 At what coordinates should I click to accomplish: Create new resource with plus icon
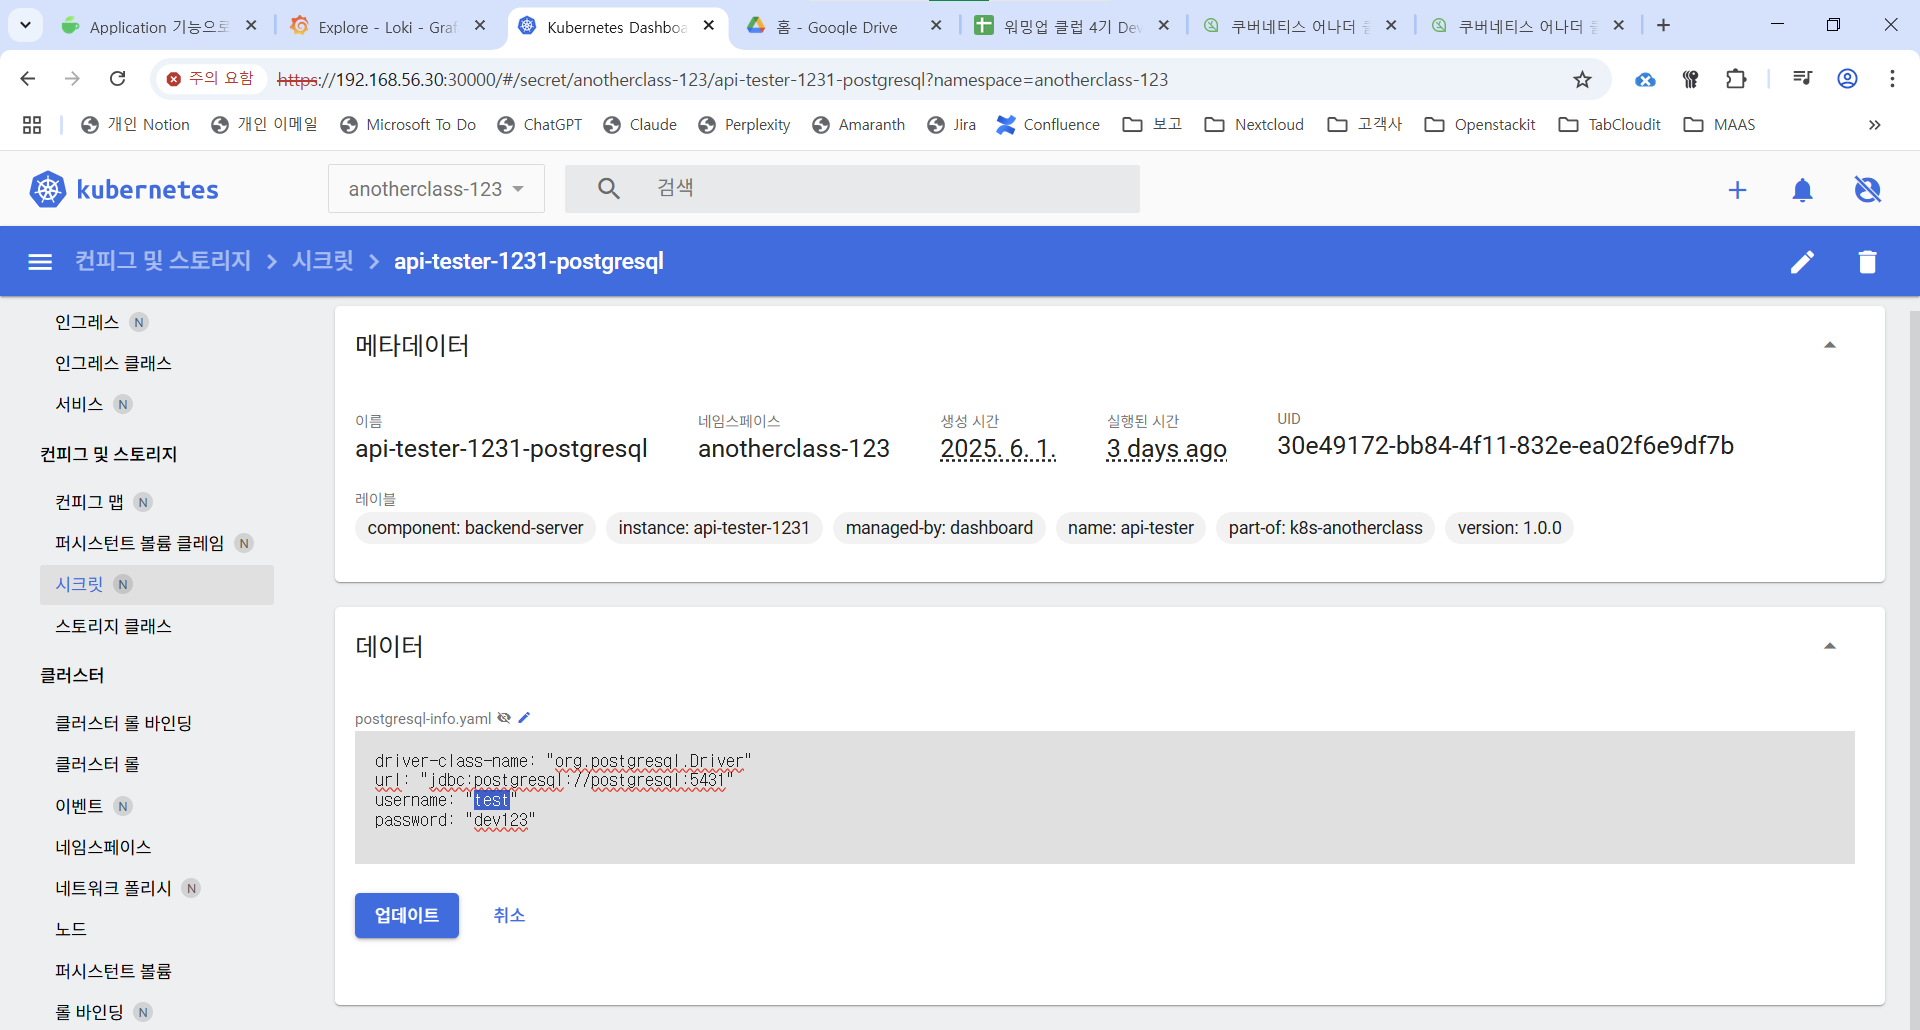[x=1738, y=190]
